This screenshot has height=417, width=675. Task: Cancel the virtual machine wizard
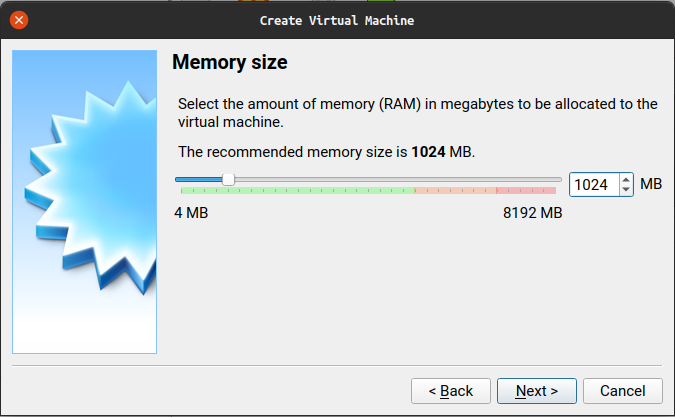pos(622,391)
